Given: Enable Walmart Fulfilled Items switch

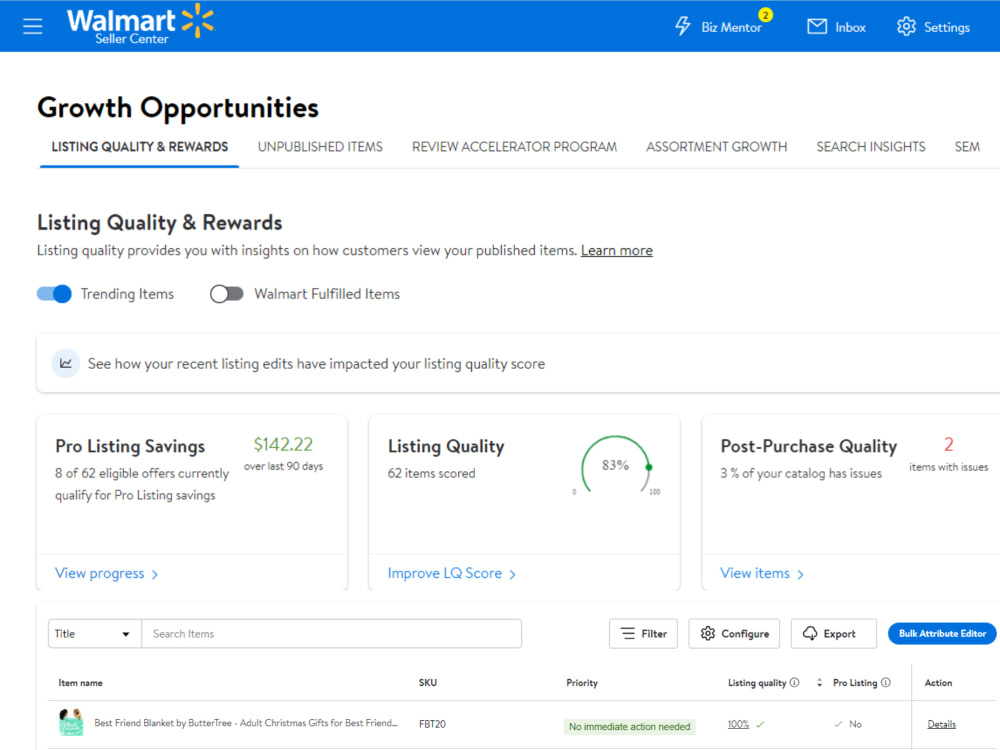Looking at the screenshot, I should pos(226,294).
